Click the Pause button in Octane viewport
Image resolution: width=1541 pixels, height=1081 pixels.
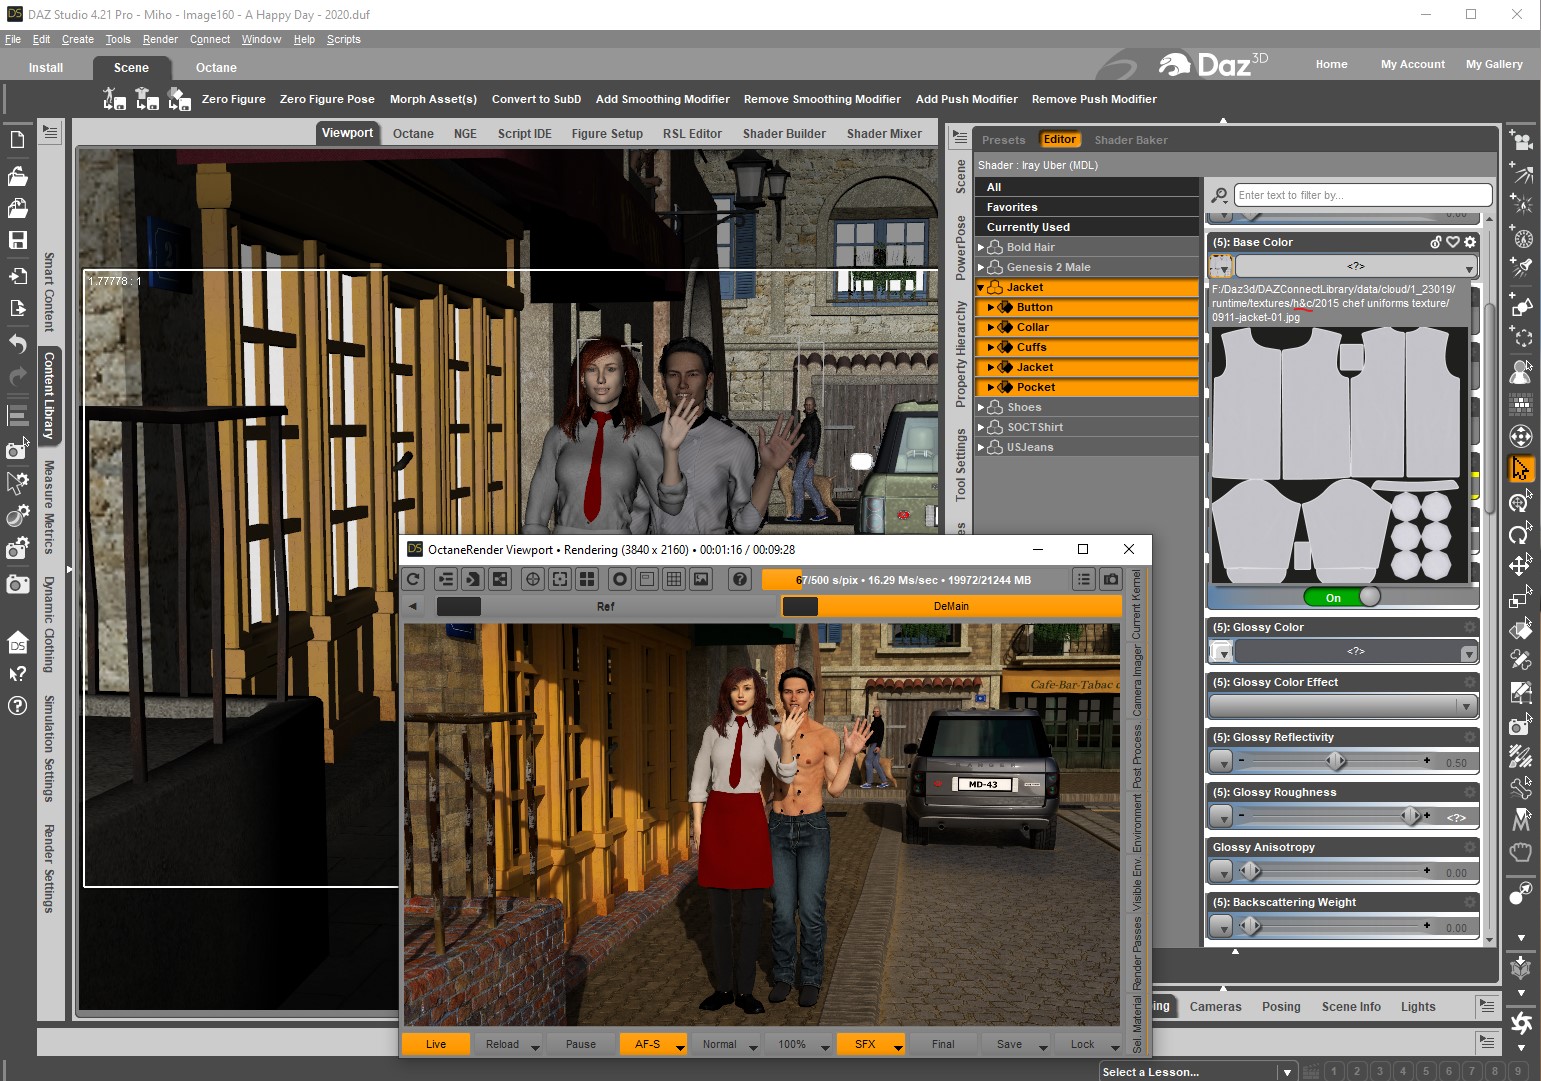pyautogui.click(x=580, y=1044)
